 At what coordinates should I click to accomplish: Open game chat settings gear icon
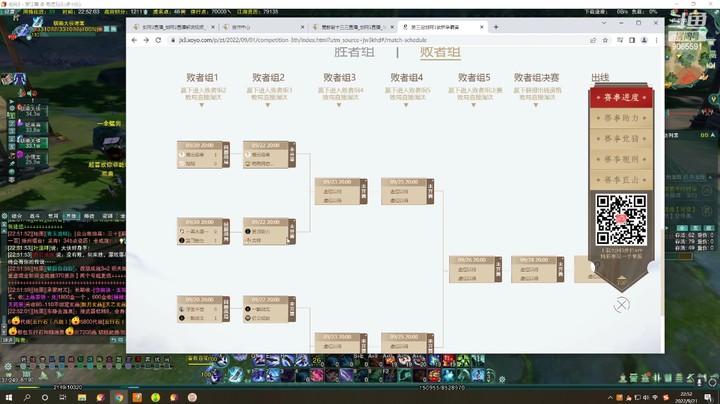(x=4, y=215)
